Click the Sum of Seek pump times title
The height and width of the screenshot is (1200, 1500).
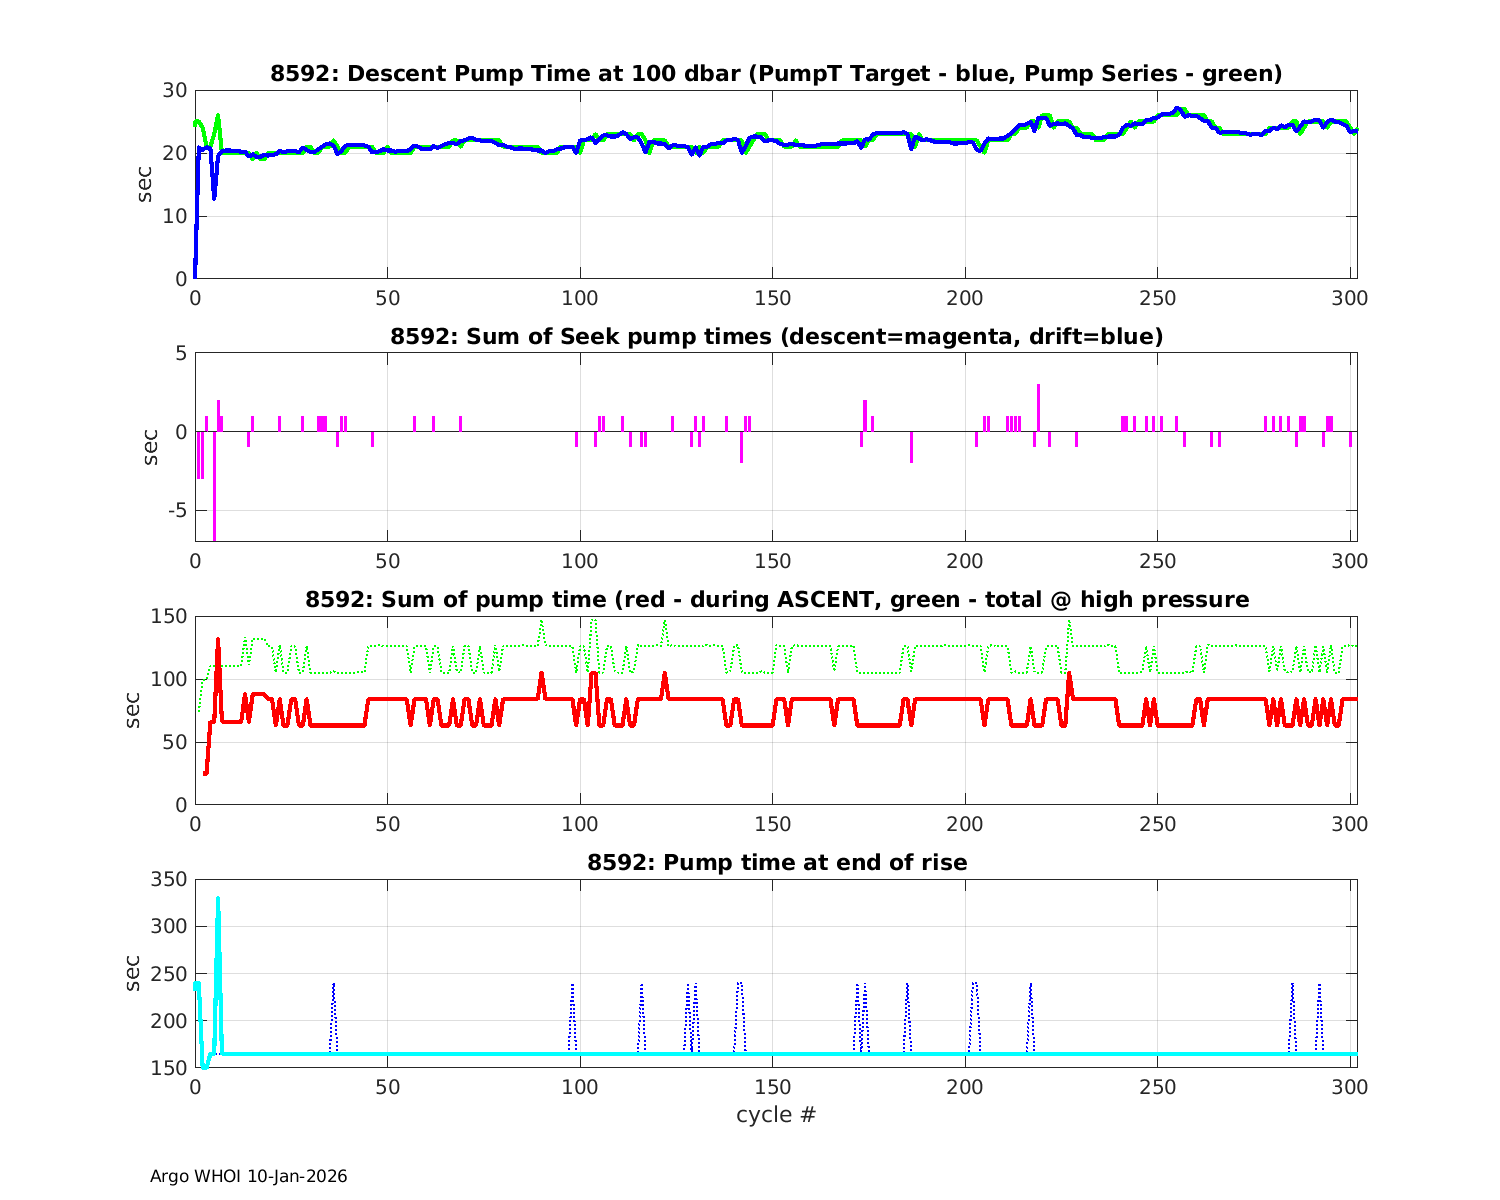pos(776,337)
